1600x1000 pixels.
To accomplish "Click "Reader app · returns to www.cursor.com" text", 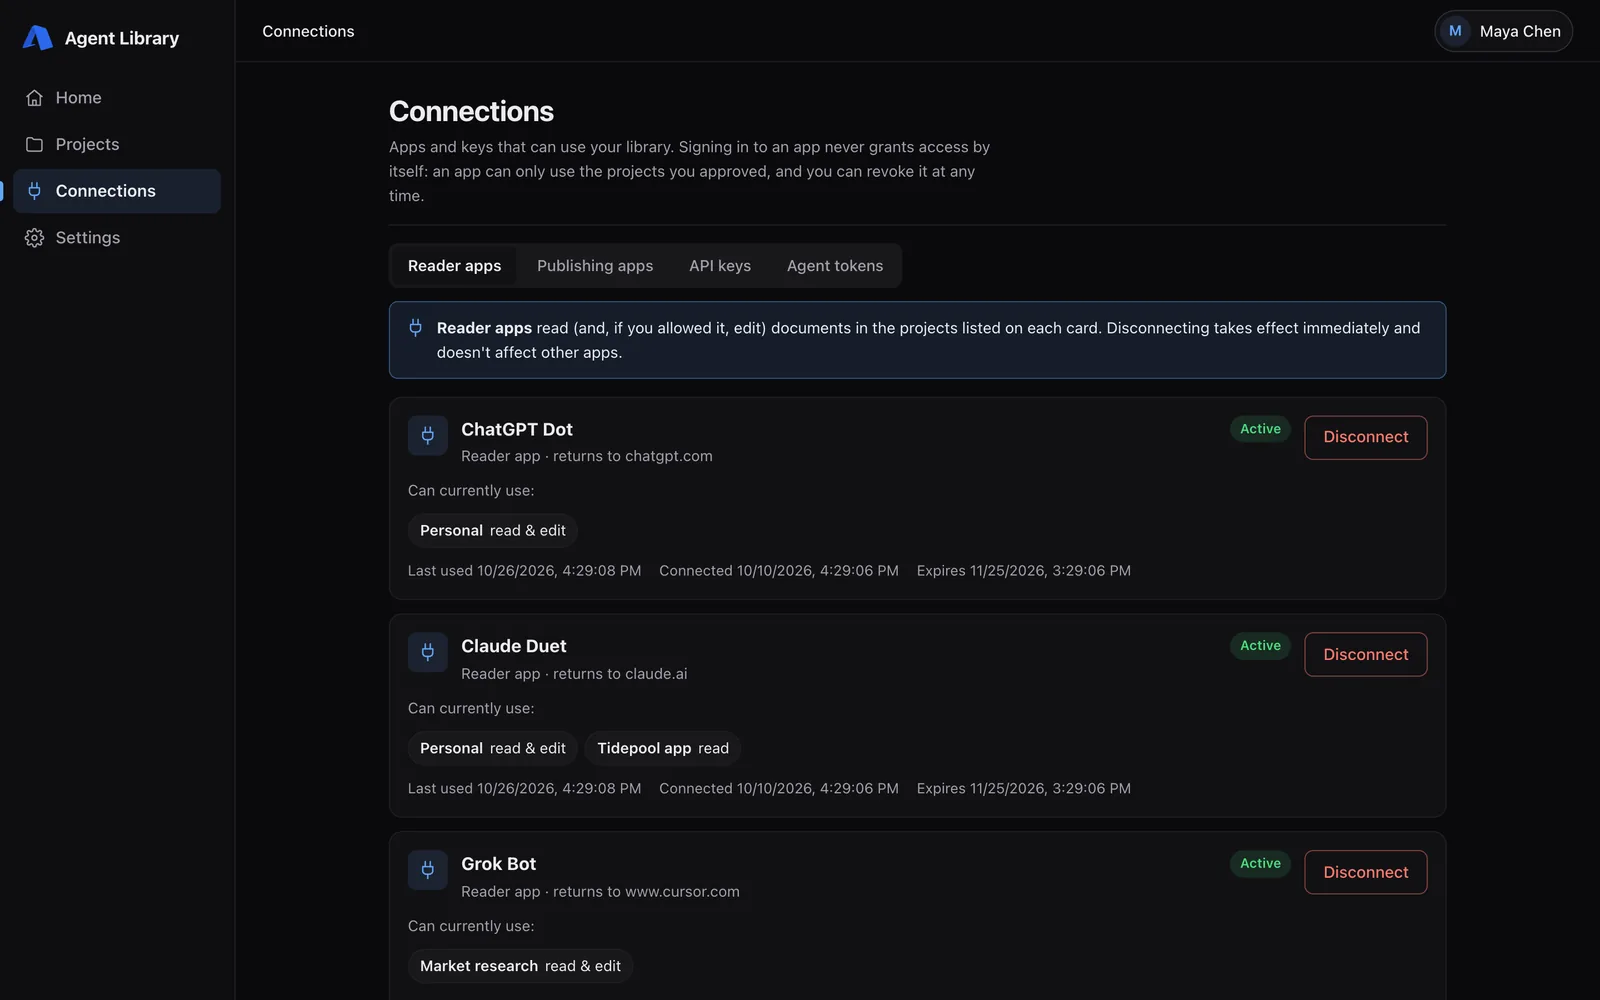I will [600, 892].
